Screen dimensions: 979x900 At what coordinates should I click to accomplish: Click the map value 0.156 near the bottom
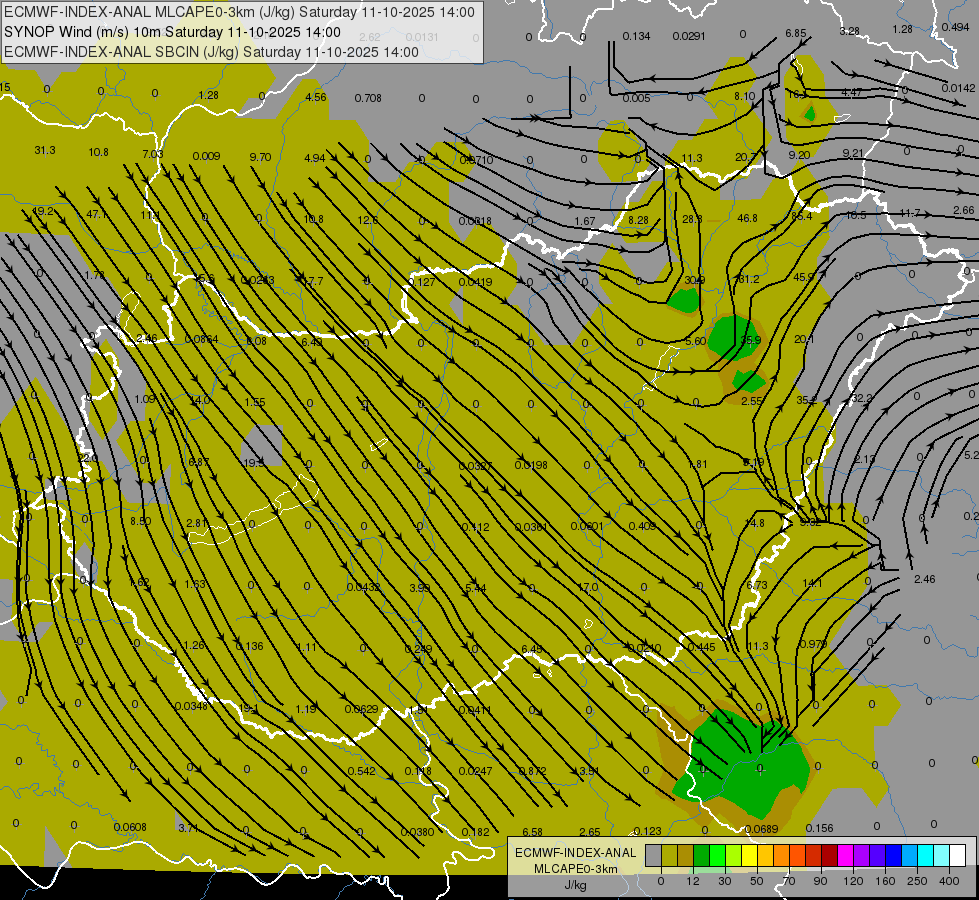point(819,828)
